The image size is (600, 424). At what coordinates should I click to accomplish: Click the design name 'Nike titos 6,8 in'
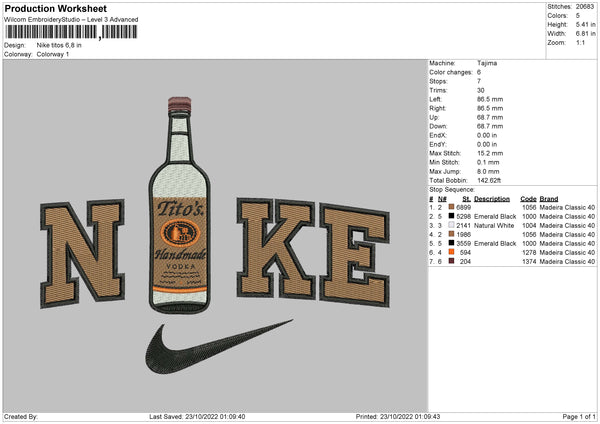click(x=59, y=45)
